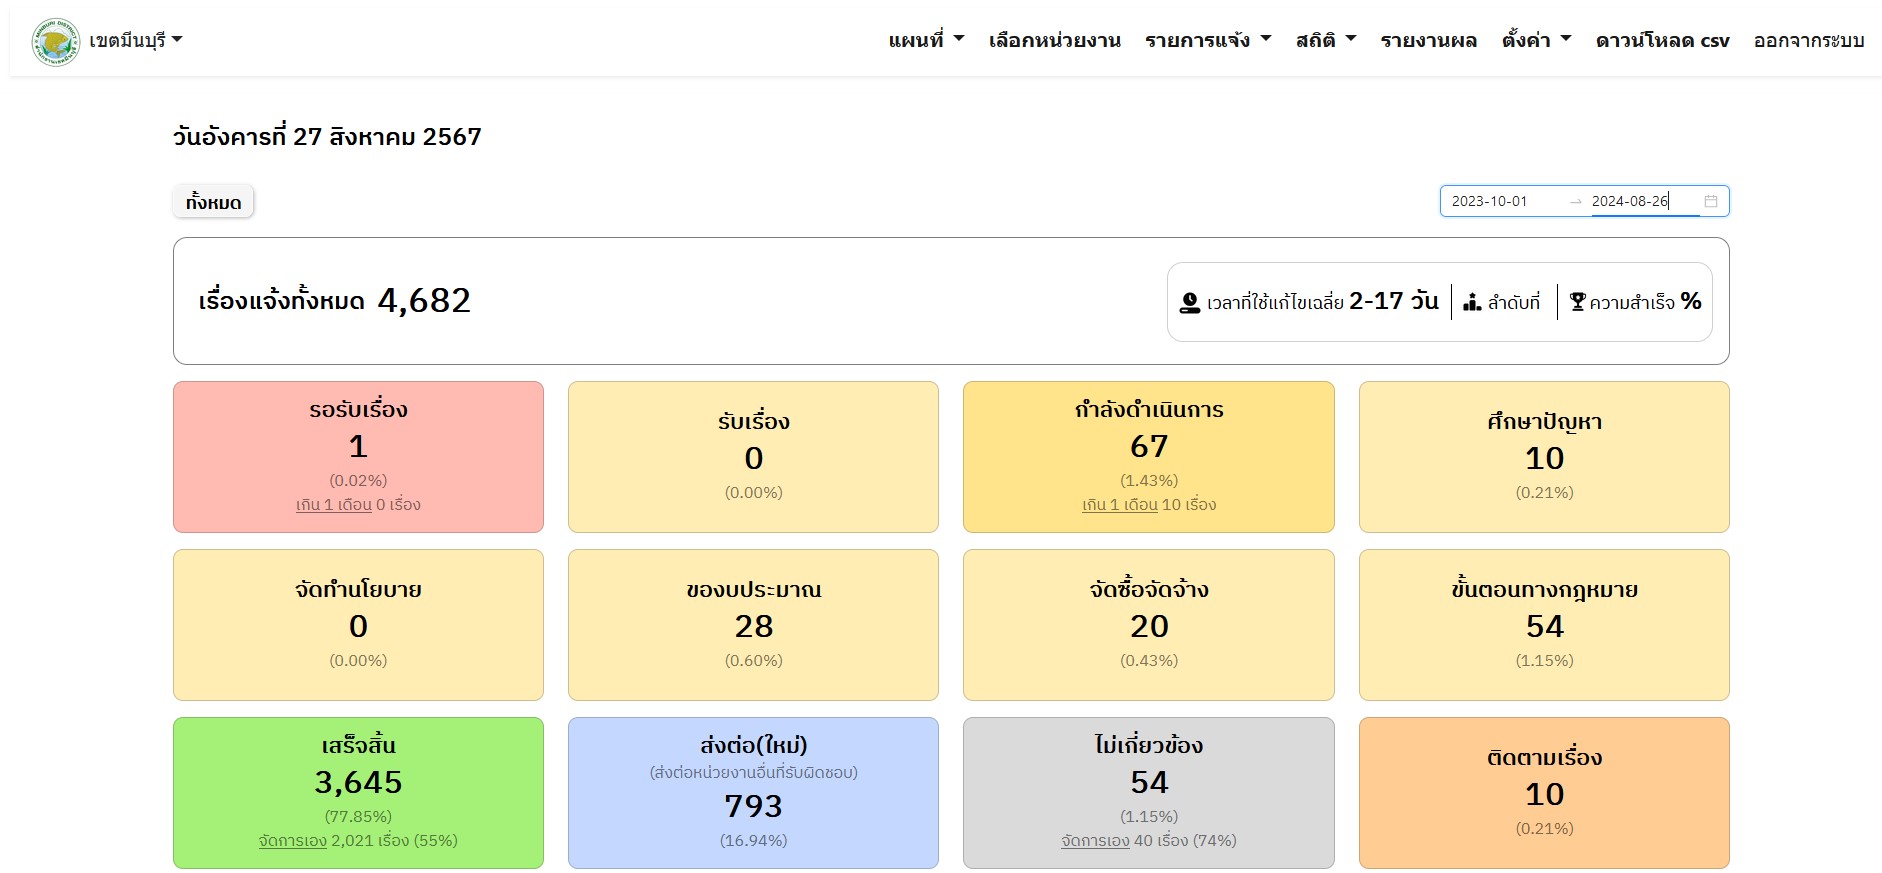Open the calendar icon in date range
The width and height of the screenshot is (1882, 873).
1710,201
